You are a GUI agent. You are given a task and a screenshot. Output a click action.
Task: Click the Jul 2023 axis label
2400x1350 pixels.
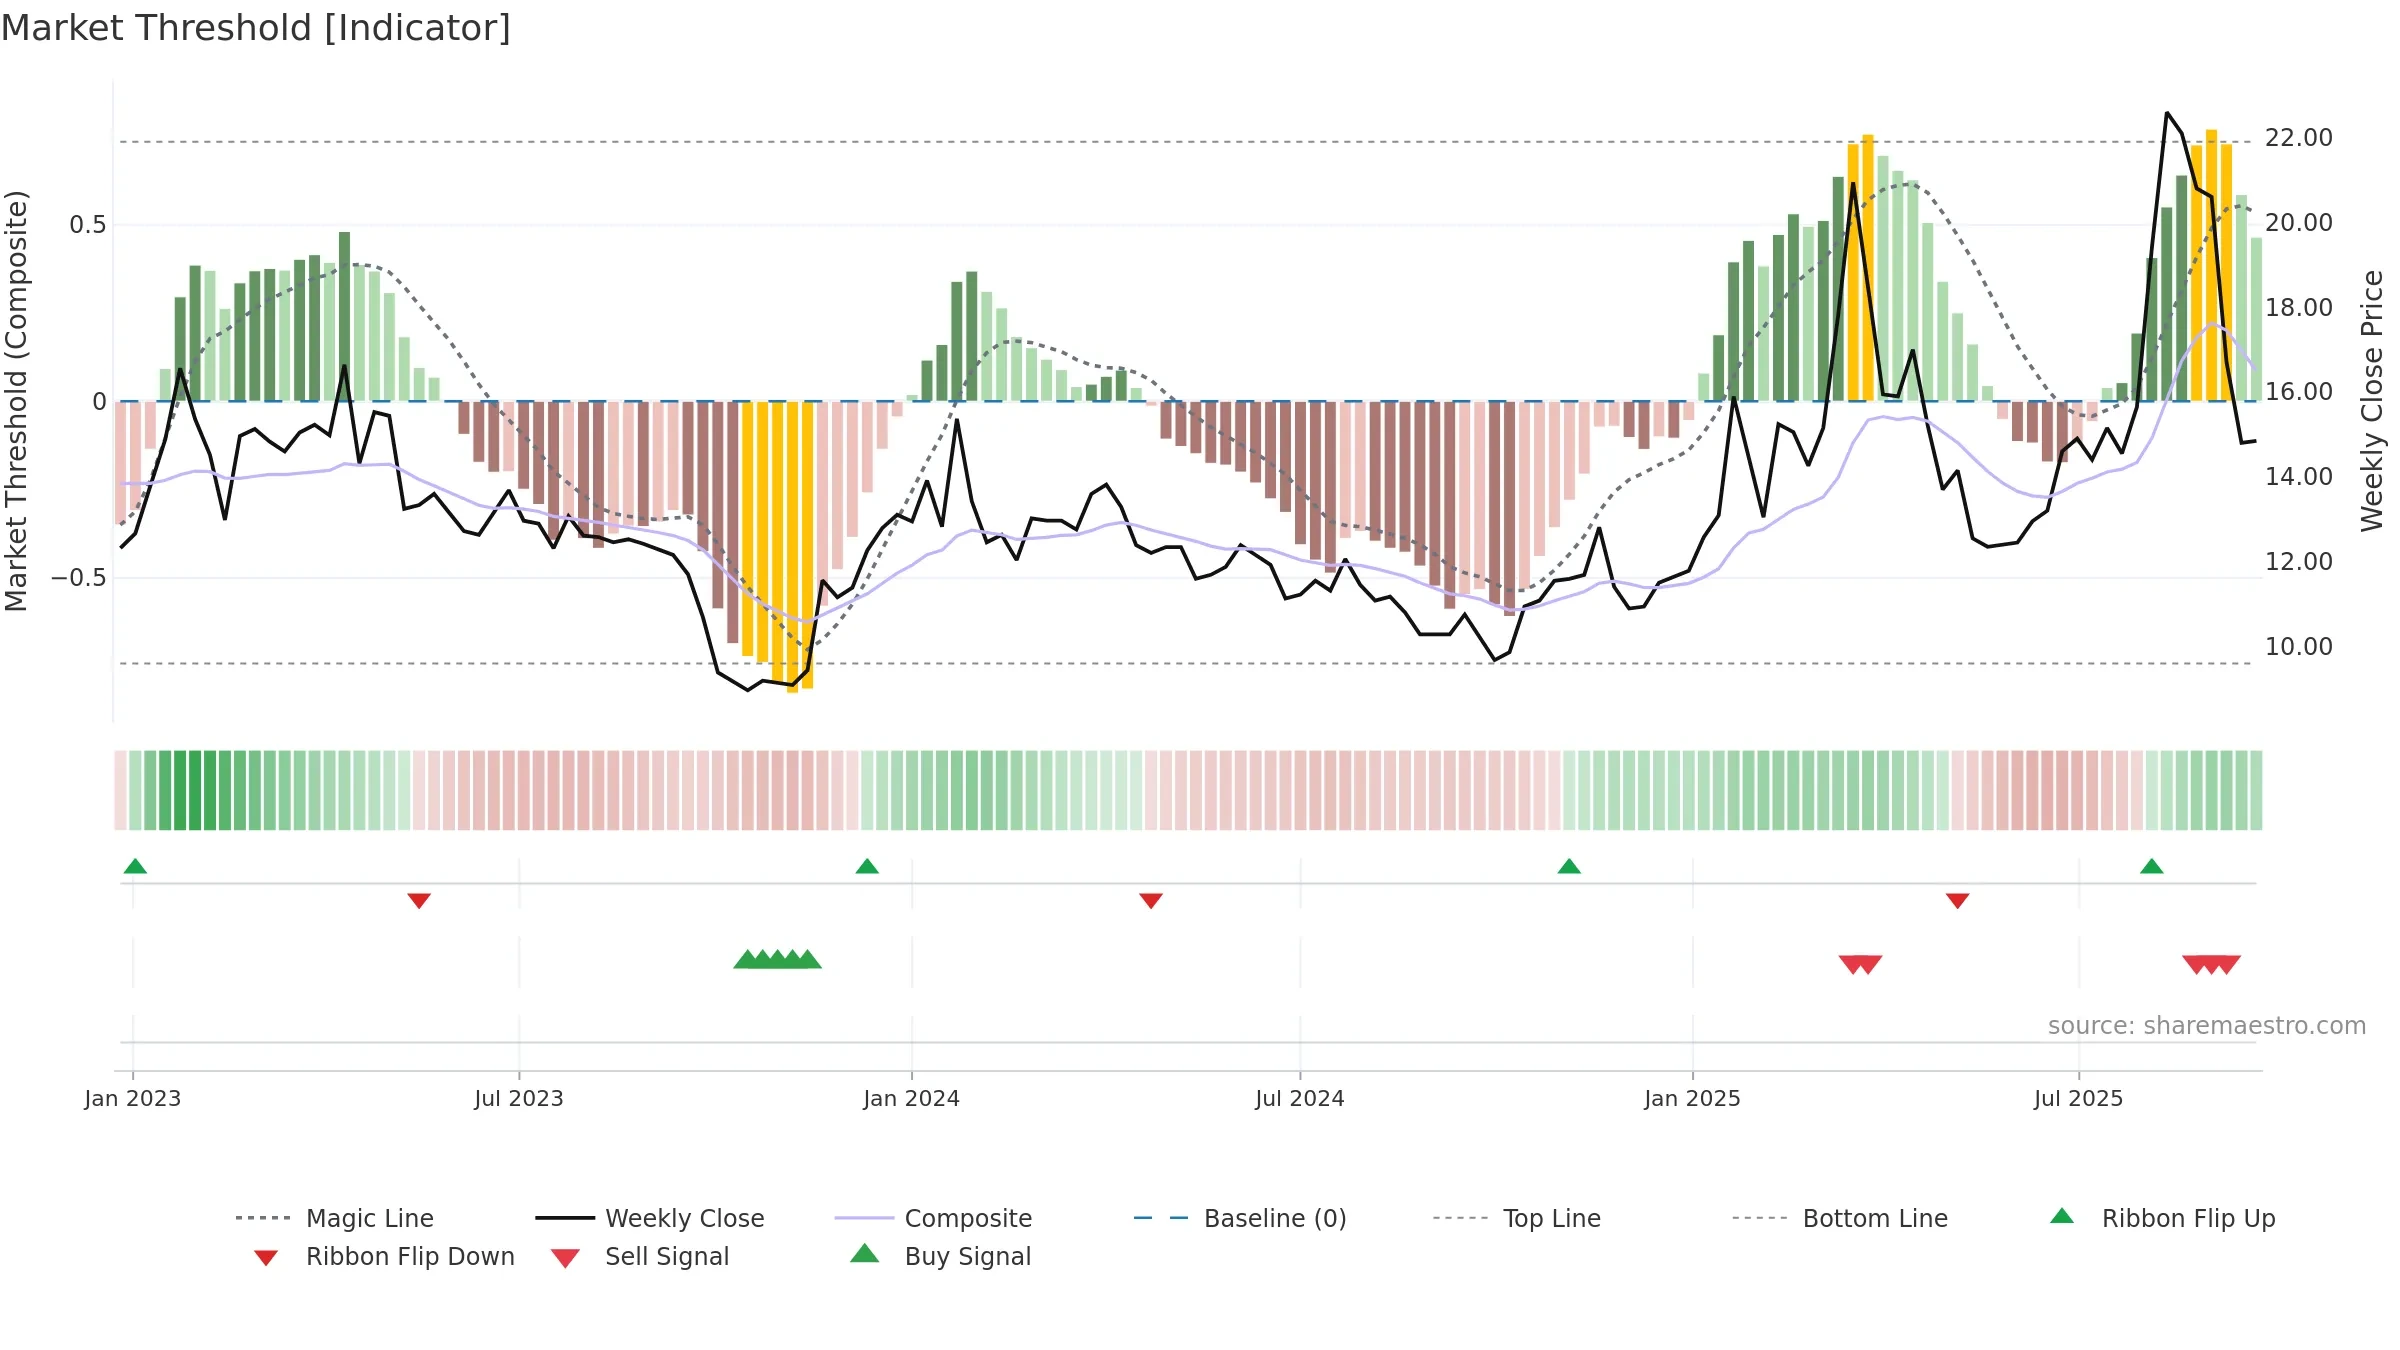[519, 1099]
